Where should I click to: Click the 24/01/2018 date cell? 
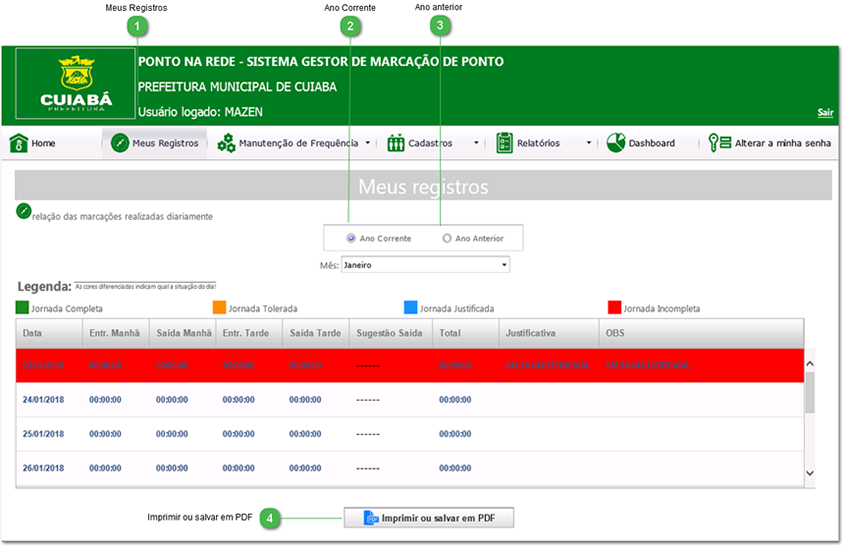point(43,400)
